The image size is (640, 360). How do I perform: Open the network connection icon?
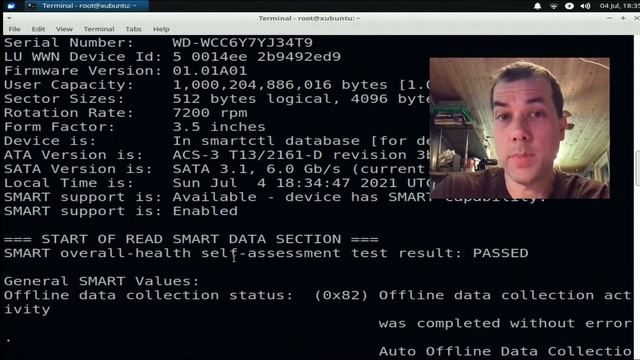click(553, 6)
